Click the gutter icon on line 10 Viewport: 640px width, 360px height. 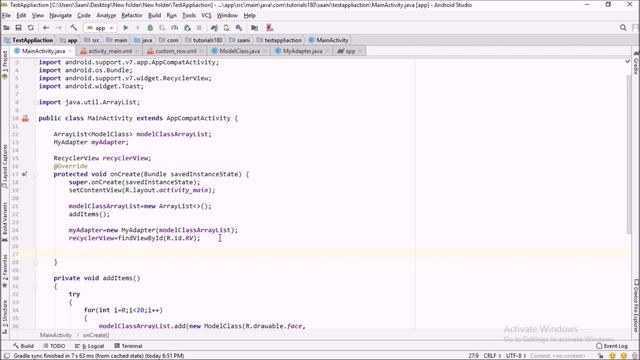click(x=25, y=118)
